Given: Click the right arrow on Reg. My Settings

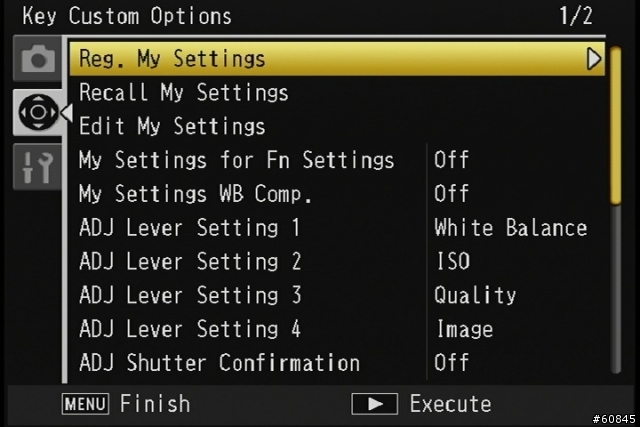Looking at the screenshot, I should click(593, 59).
